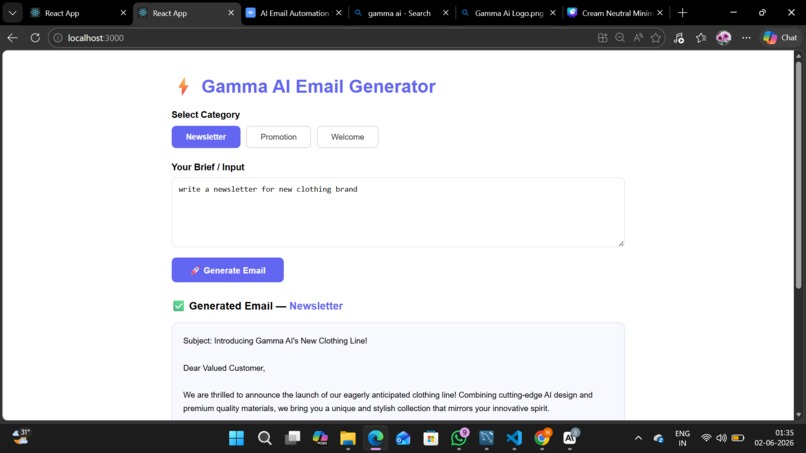View site information icon in address bar
806x453 pixels.
pos(58,38)
